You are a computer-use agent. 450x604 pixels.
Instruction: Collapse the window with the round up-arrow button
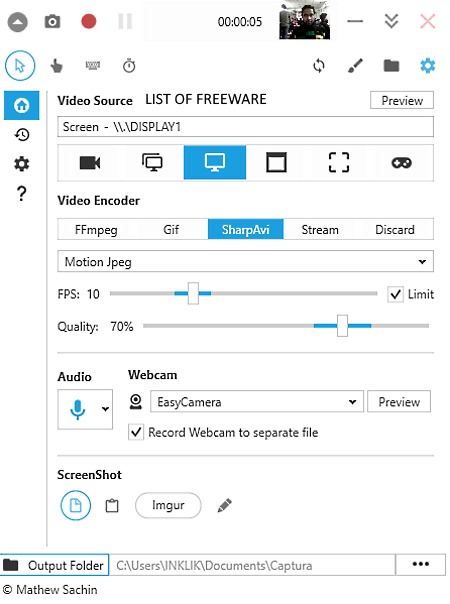[x=18, y=22]
